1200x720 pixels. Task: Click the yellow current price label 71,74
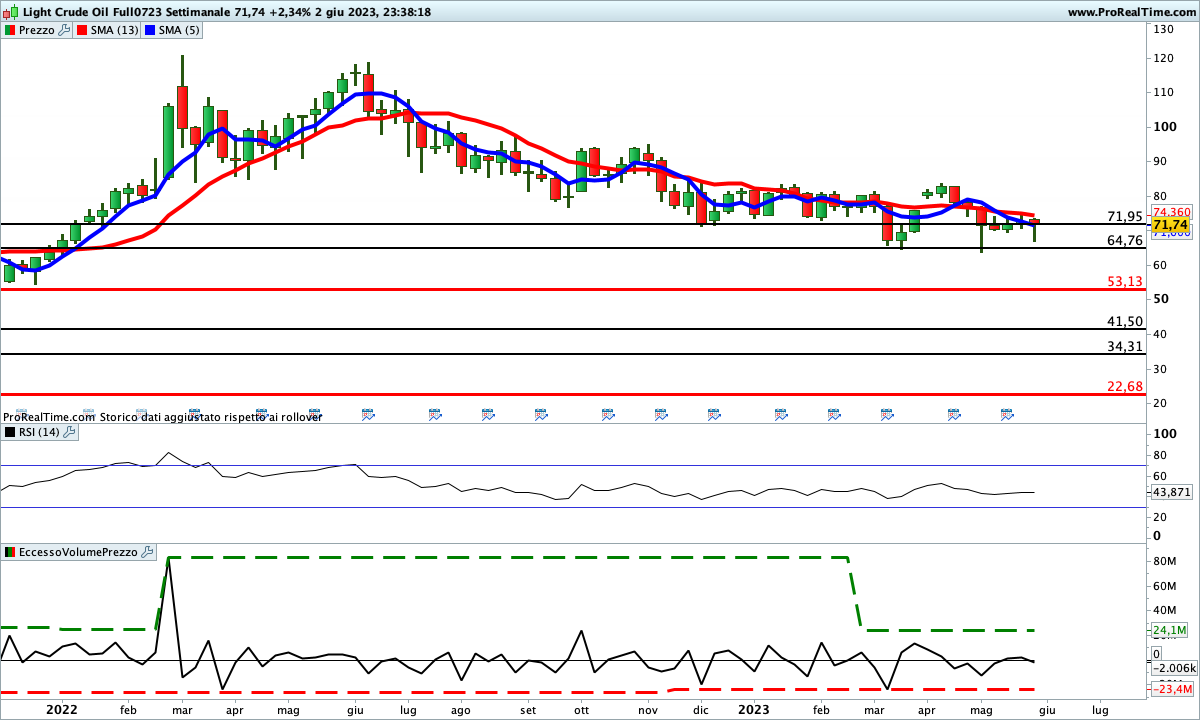[x=1170, y=226]
